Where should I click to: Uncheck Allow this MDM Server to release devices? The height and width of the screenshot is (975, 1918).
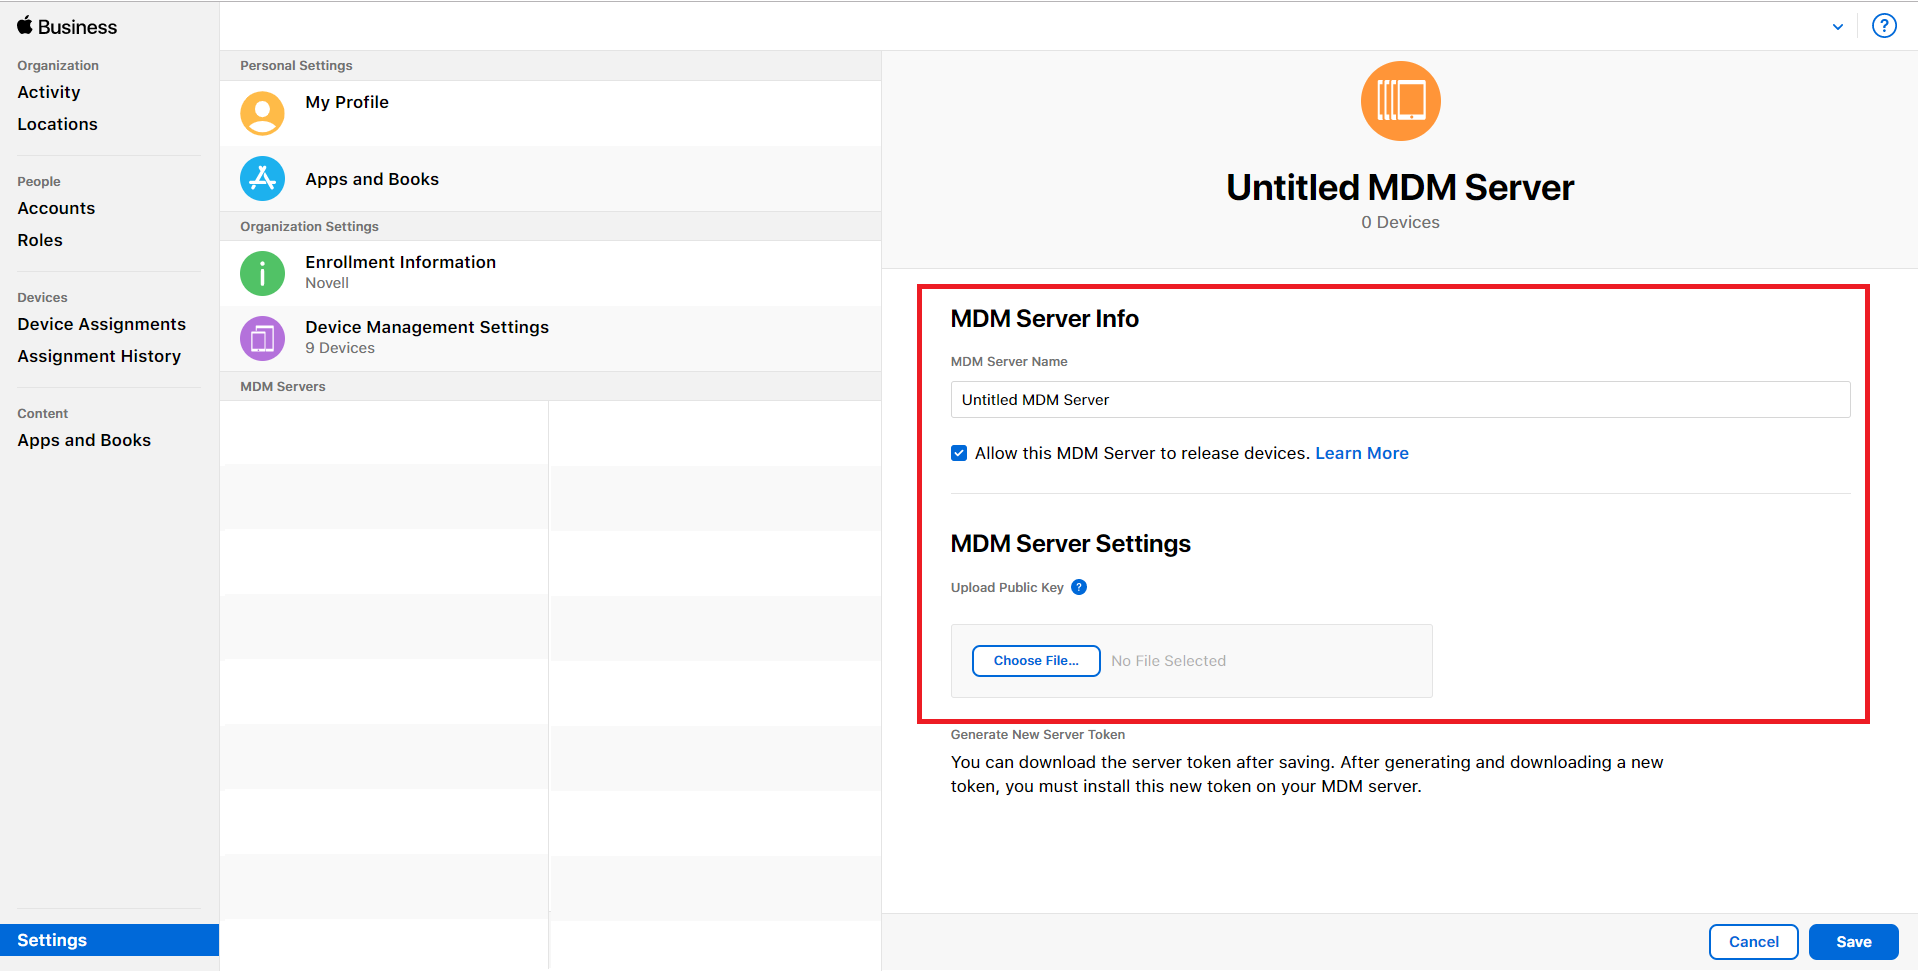pyautogui.click(x=959, y=453)
